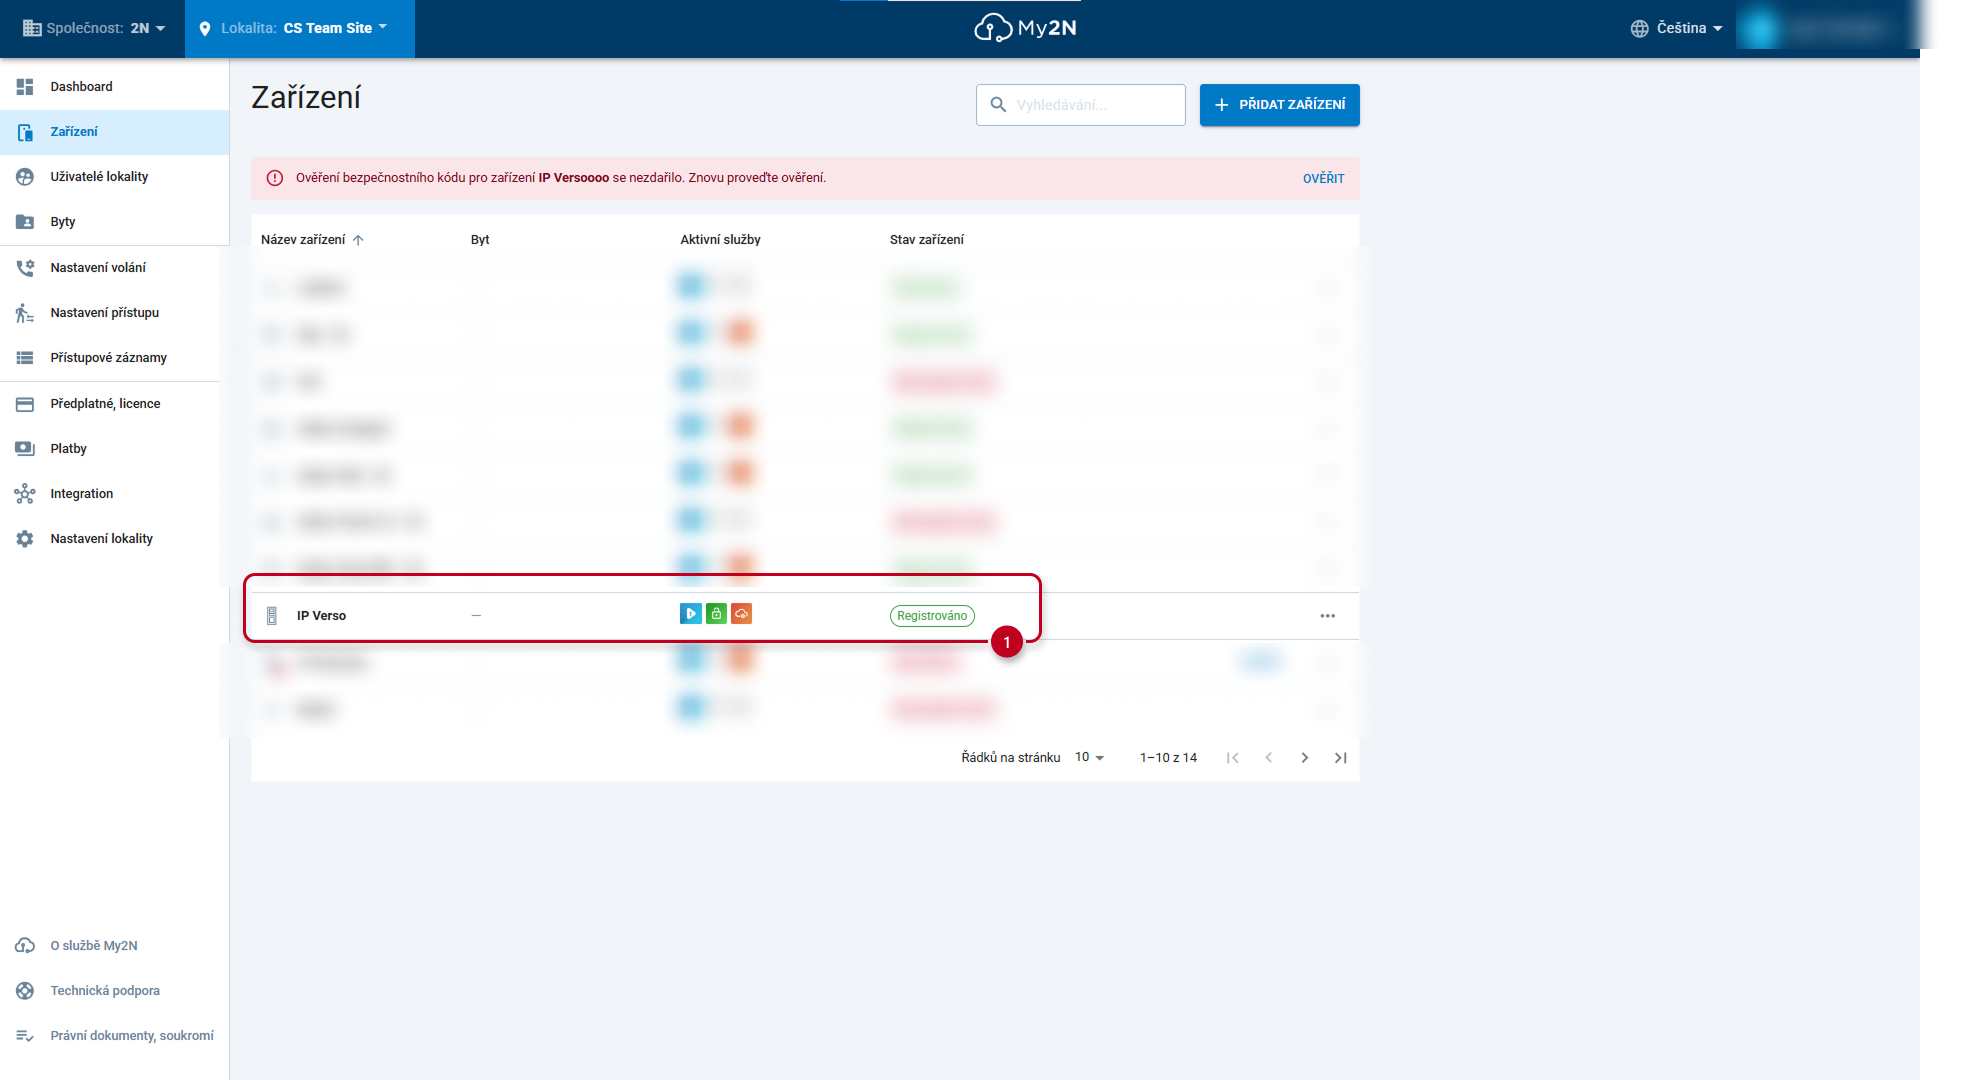Click the Registrováno status badge
This screenshot has height=1080, width=1965.
[x=932, y=616]
